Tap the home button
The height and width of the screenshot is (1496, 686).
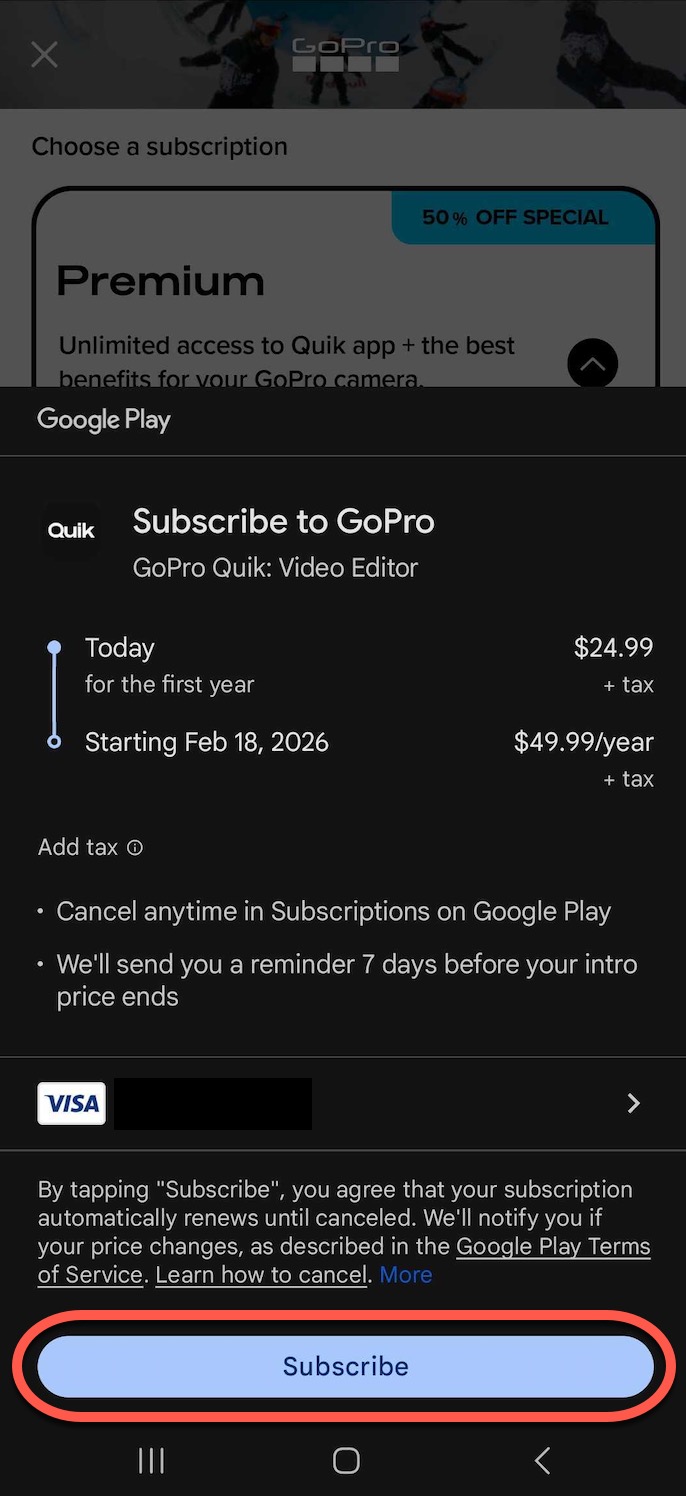point(345,1461)
